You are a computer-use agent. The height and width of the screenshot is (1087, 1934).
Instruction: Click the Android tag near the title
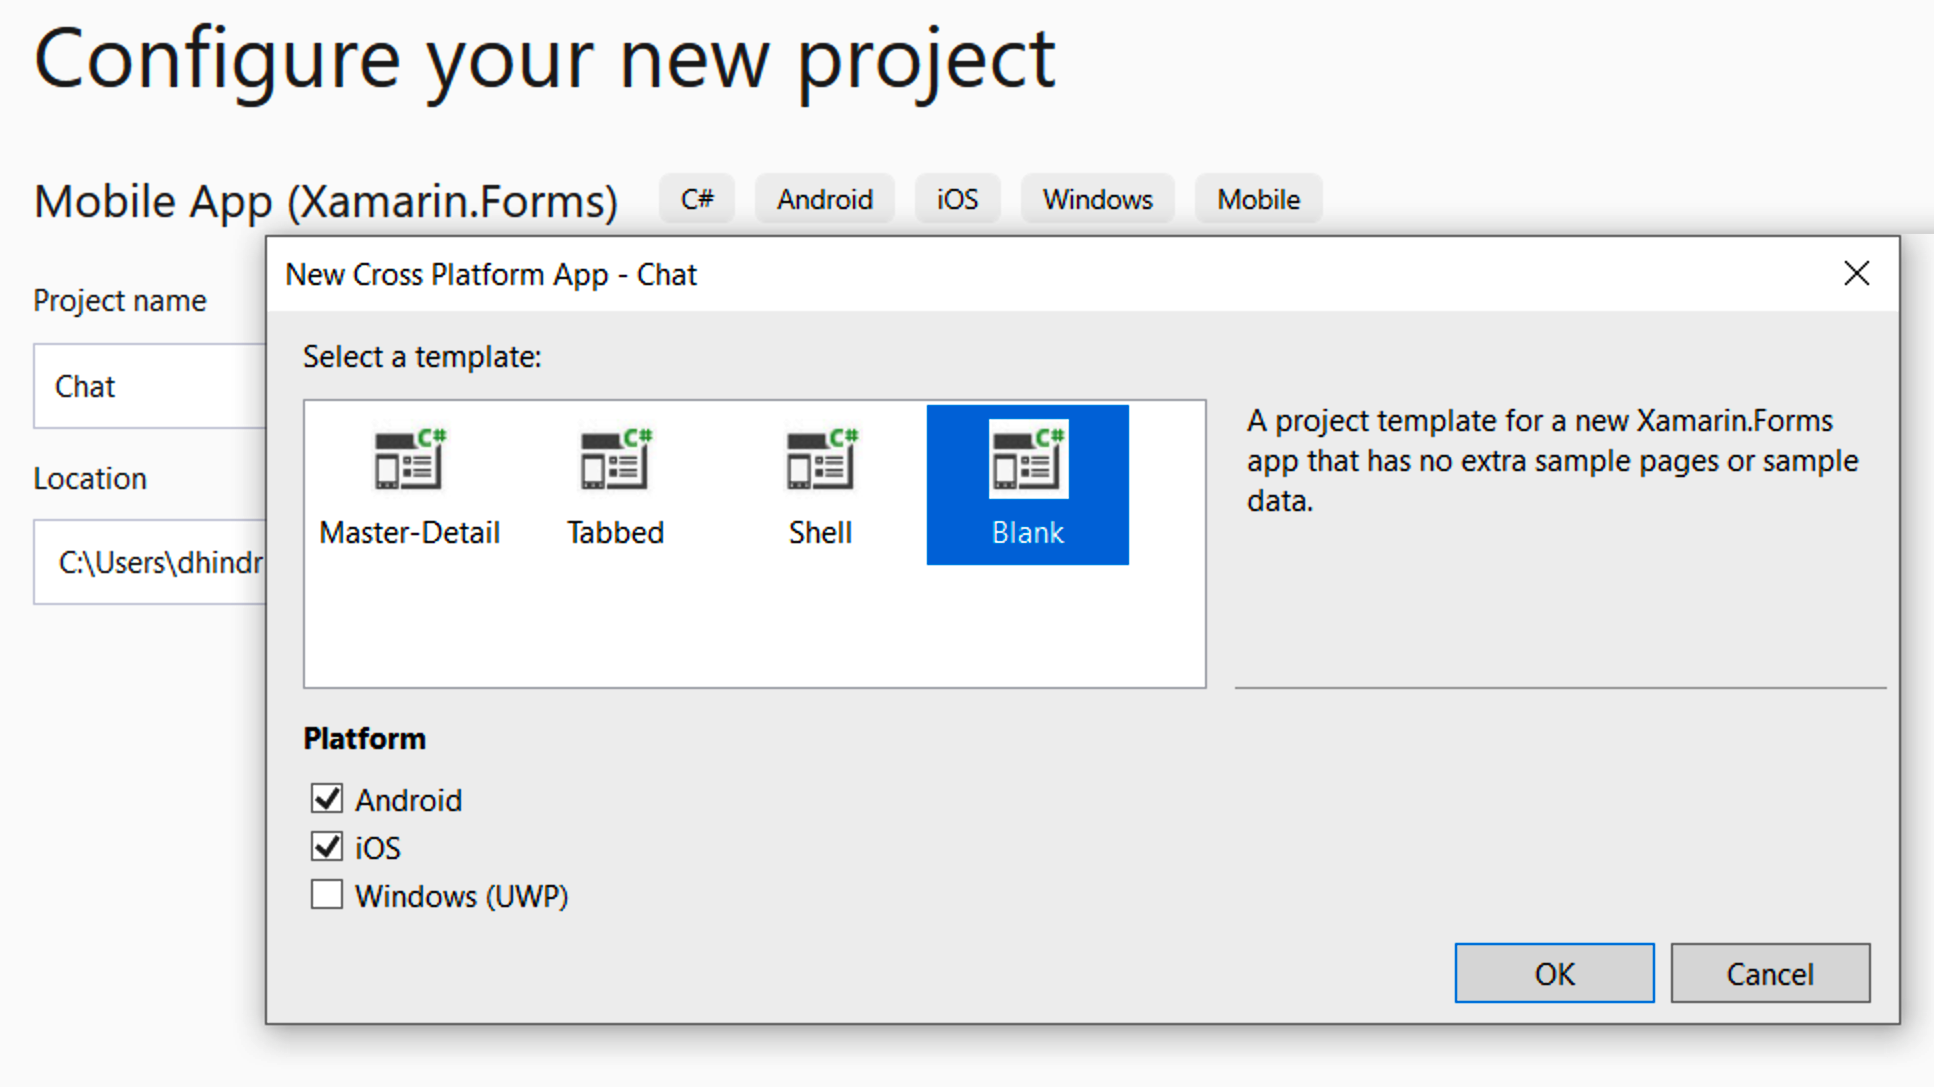tap(825, 199)
